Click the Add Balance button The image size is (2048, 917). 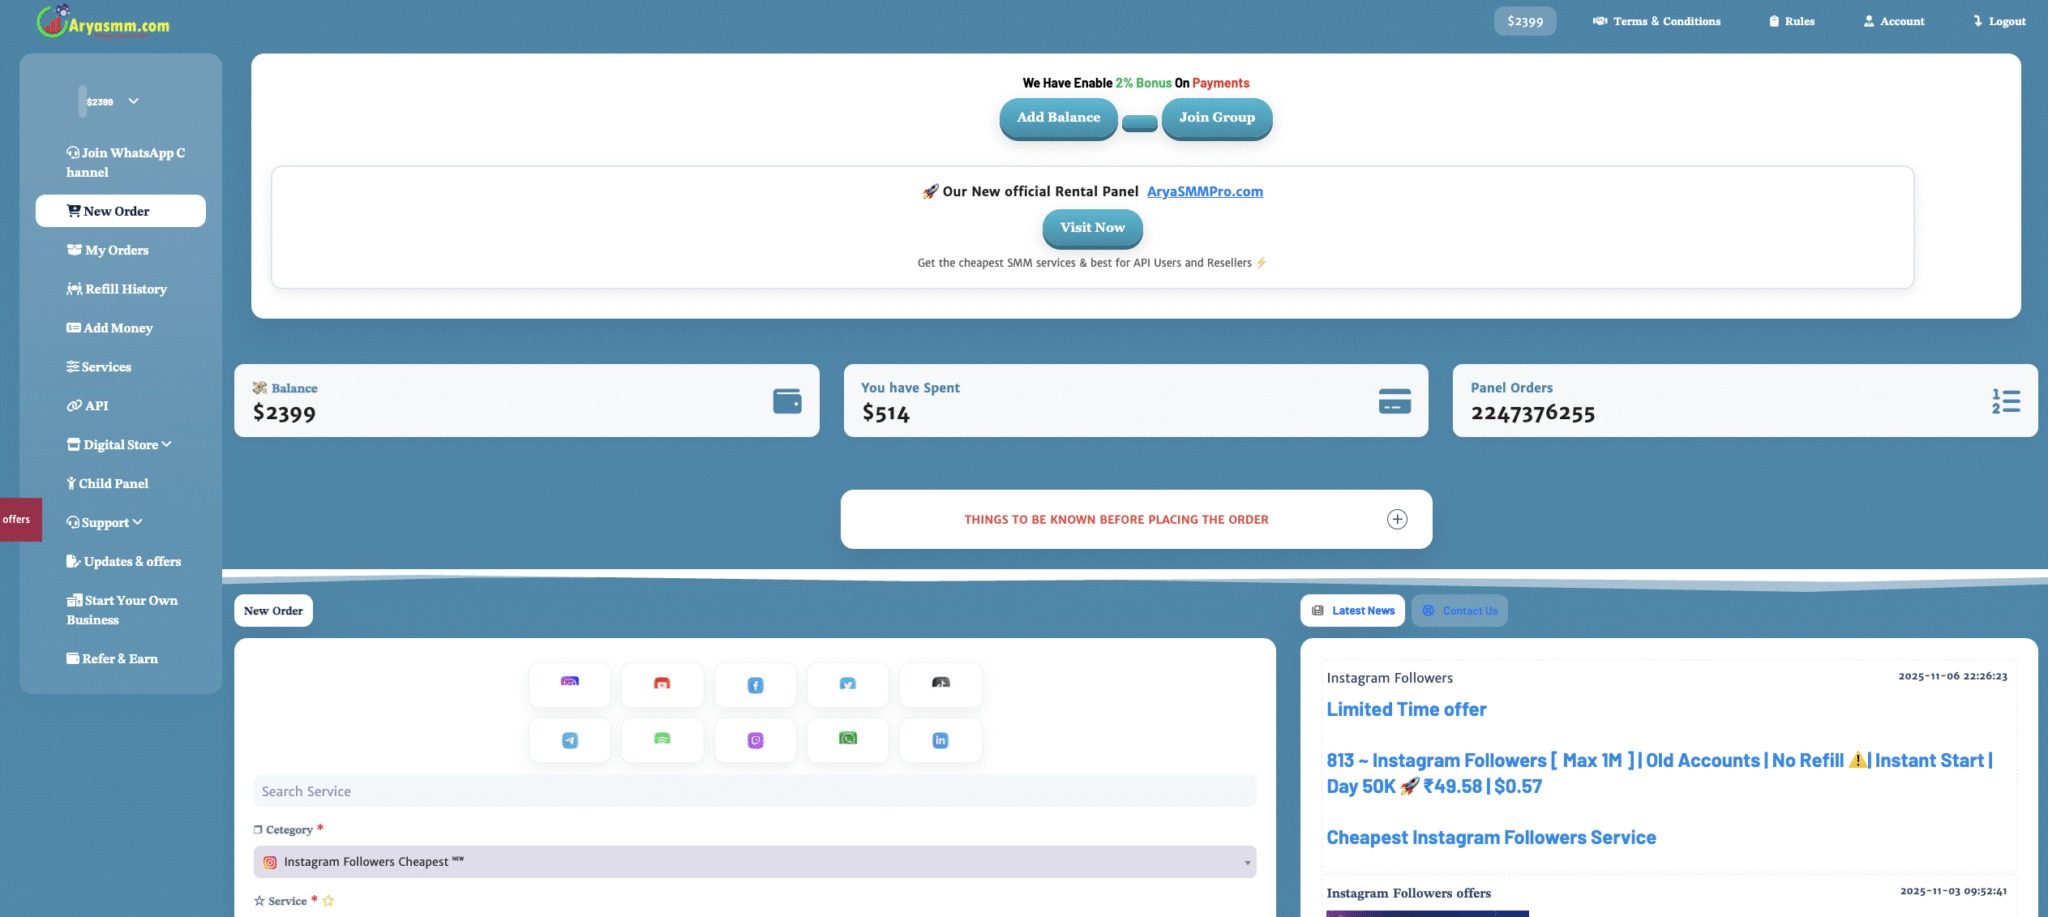click(1058, 118)
